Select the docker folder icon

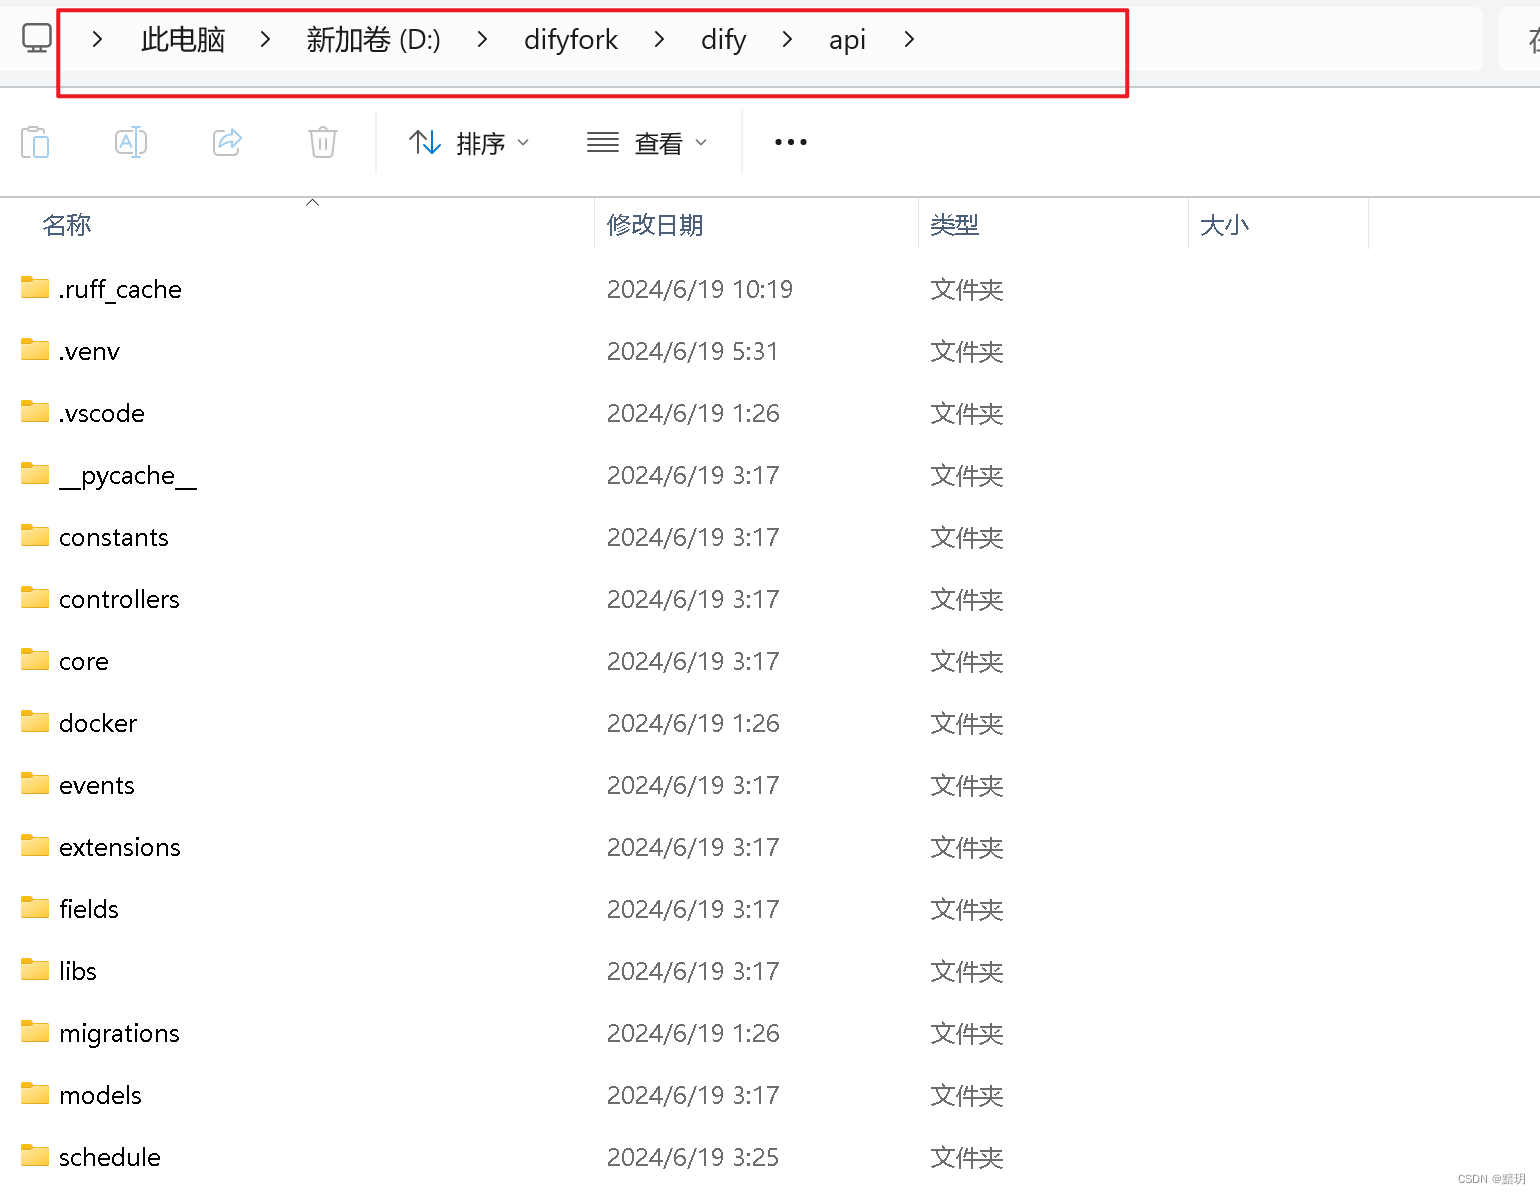coord(35,722)
